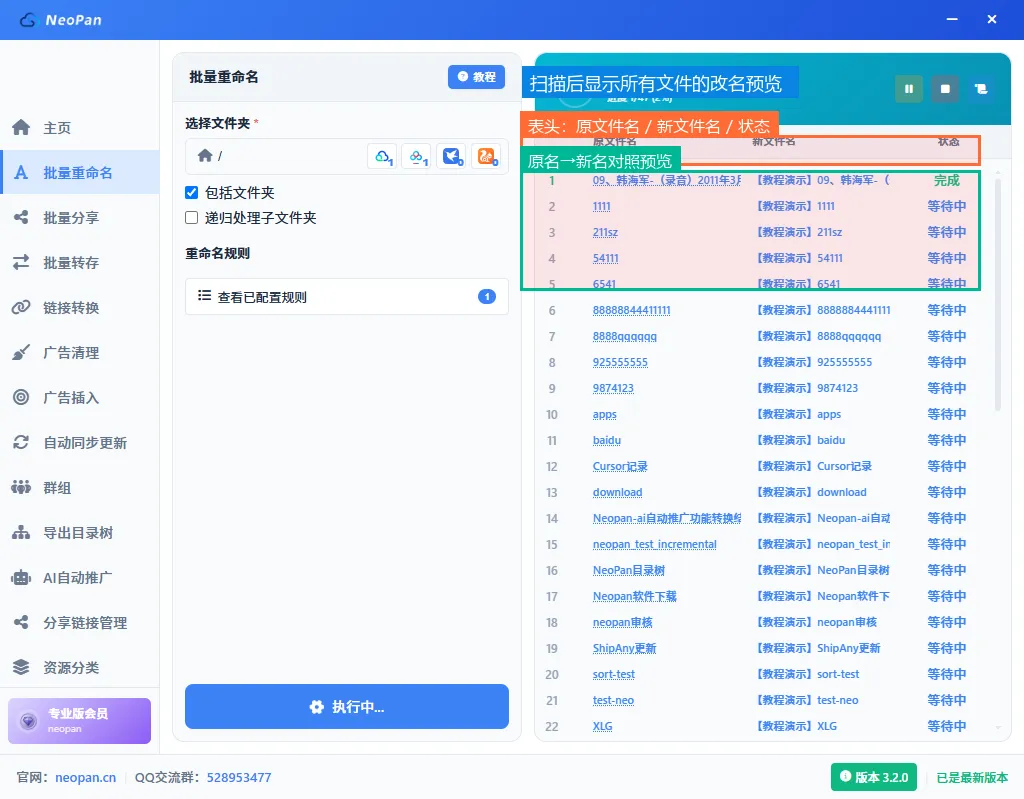Open AI自动推广 page
Image resolution: width=1024 pixels, height=799 pixels.
click(x=80, y=578)
